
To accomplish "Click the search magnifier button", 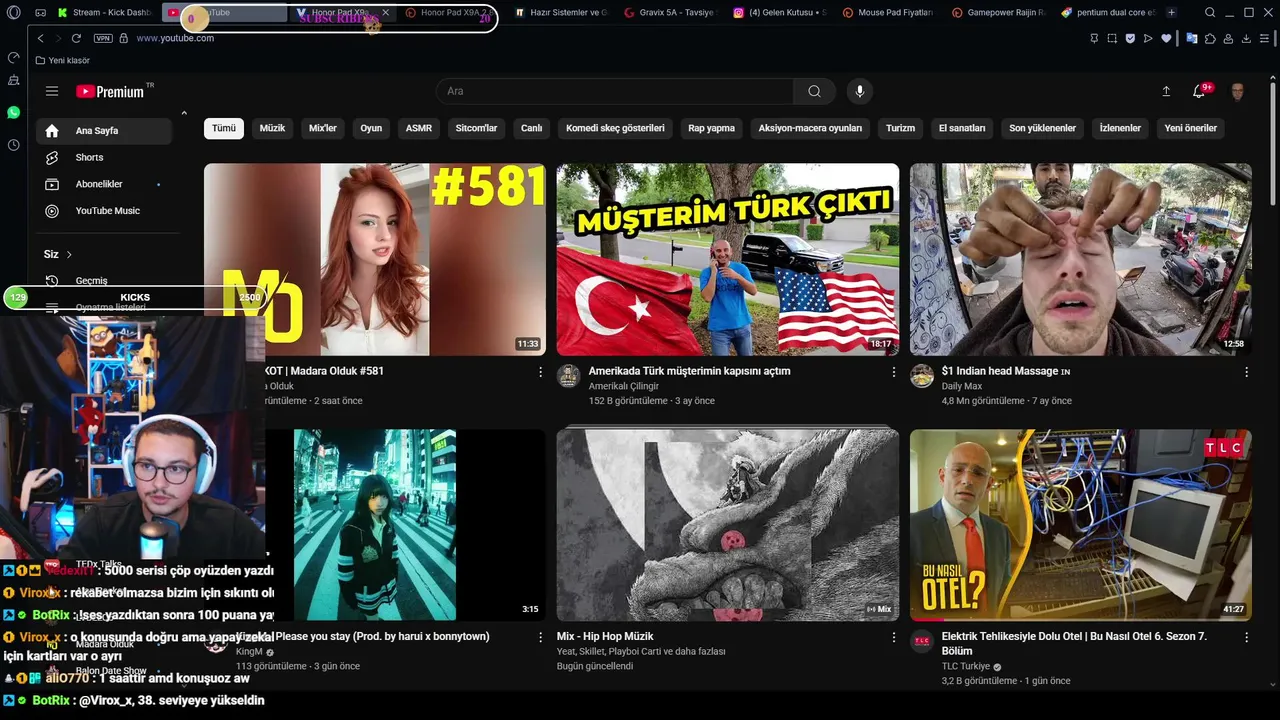I will pyautogui.click(x=814, y=91).
